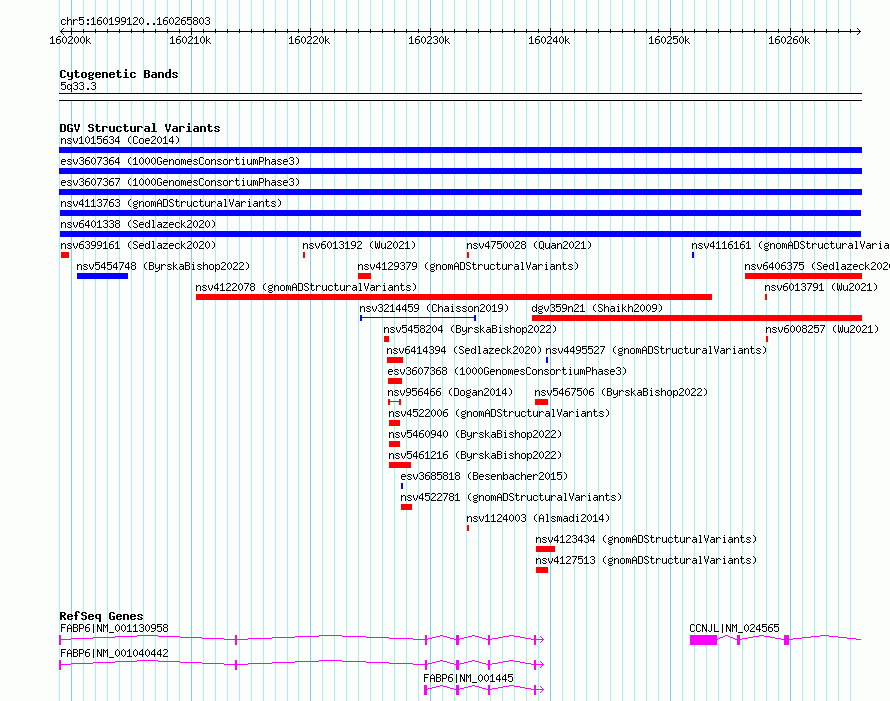Click nsv4122078 (gnomADStructuralVariants) label

[x=306, y=287]
